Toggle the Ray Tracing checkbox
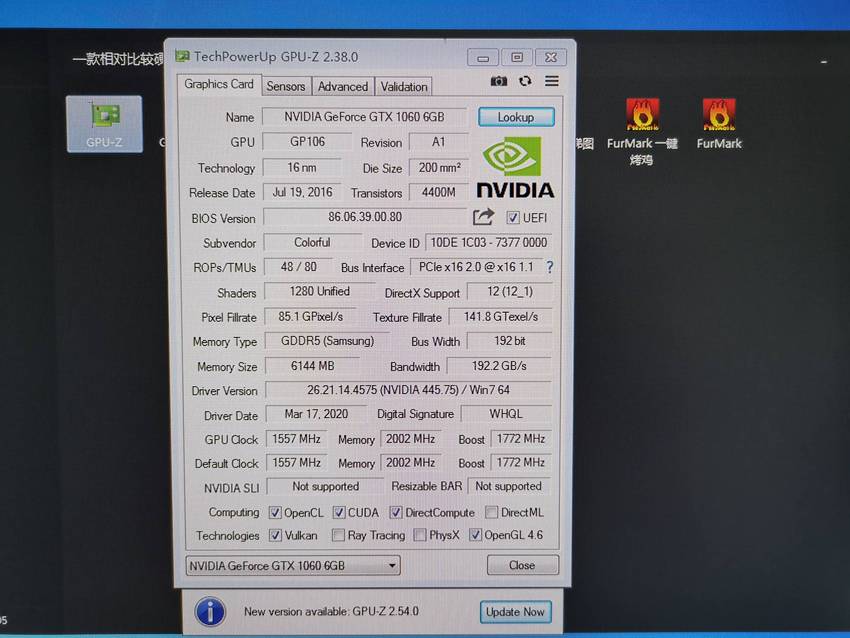850x638 pixels. [x=338, y=536]
